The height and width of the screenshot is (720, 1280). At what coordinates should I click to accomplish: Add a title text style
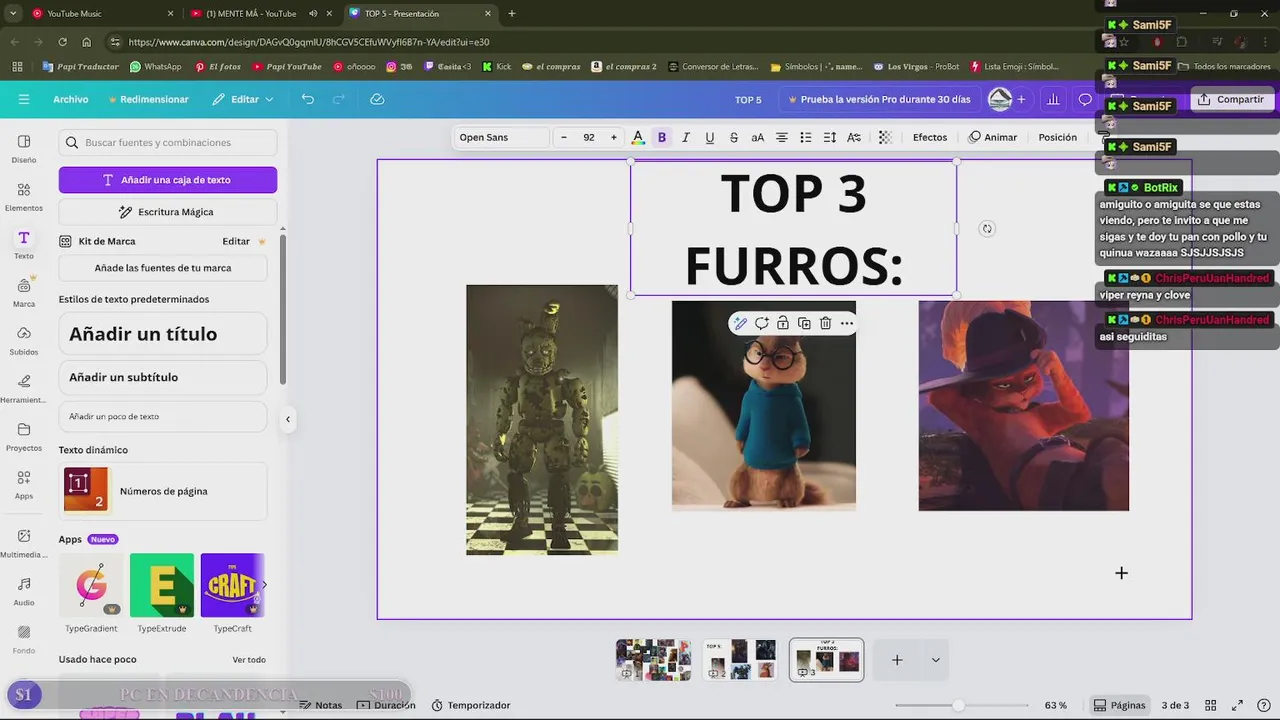click(x=163, y=334)
